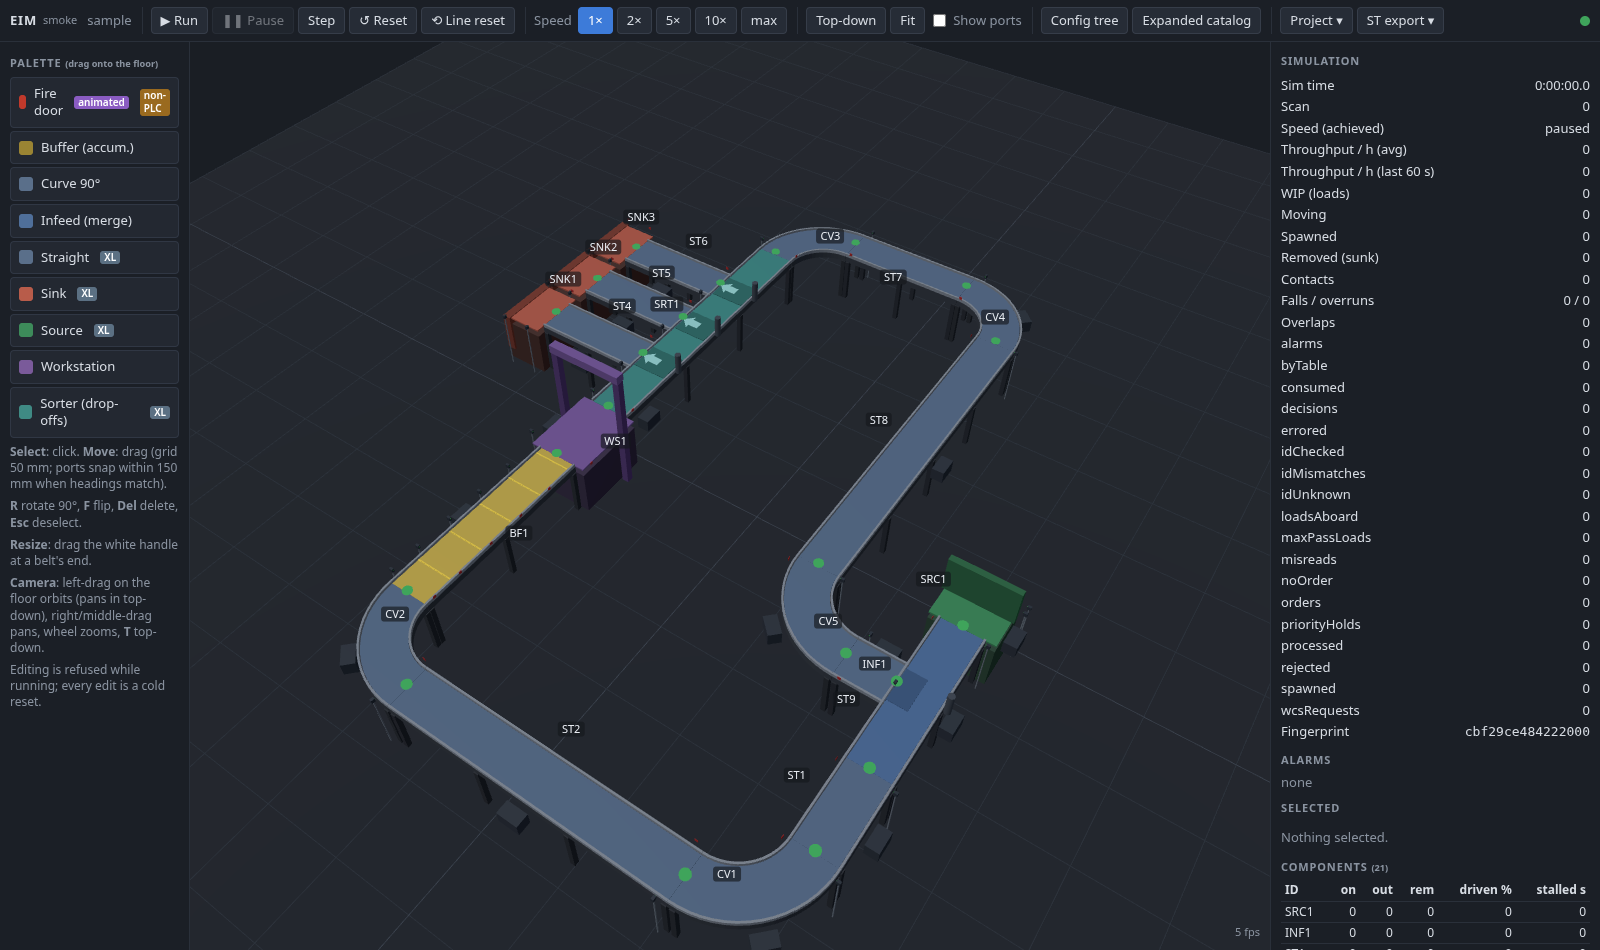Open the Project dropdown menu
The height and width of the screenshot is (950, 1600).
pos(1316,20)
